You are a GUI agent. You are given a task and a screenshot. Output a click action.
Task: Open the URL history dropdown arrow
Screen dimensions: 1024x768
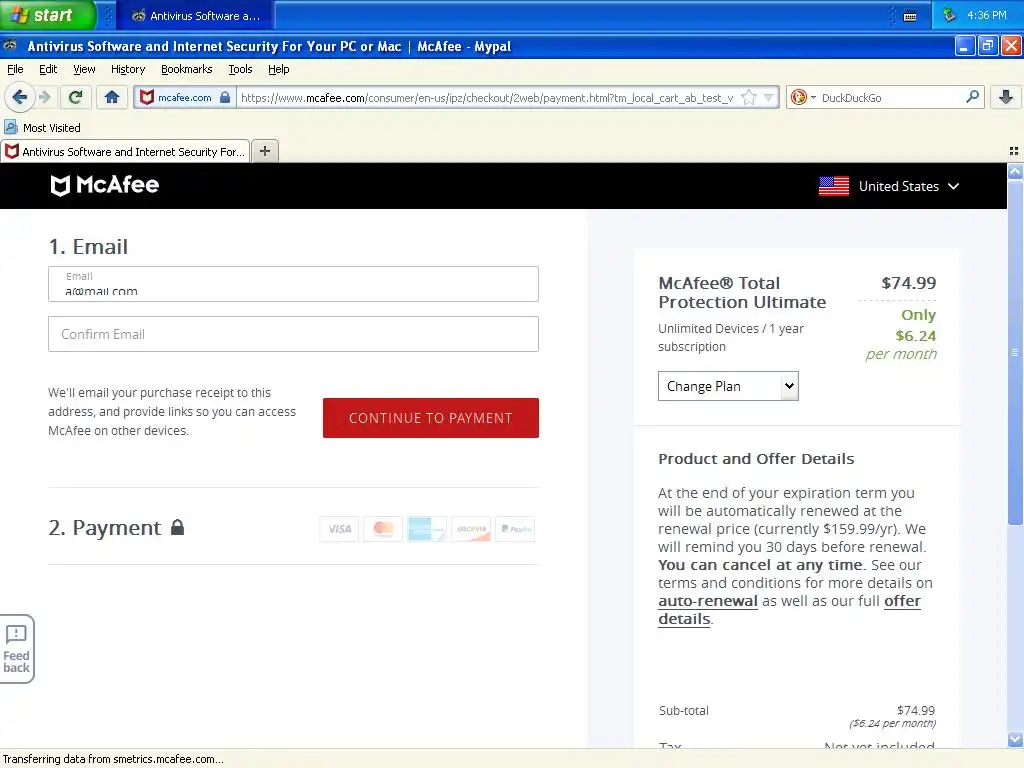(769, 97)
